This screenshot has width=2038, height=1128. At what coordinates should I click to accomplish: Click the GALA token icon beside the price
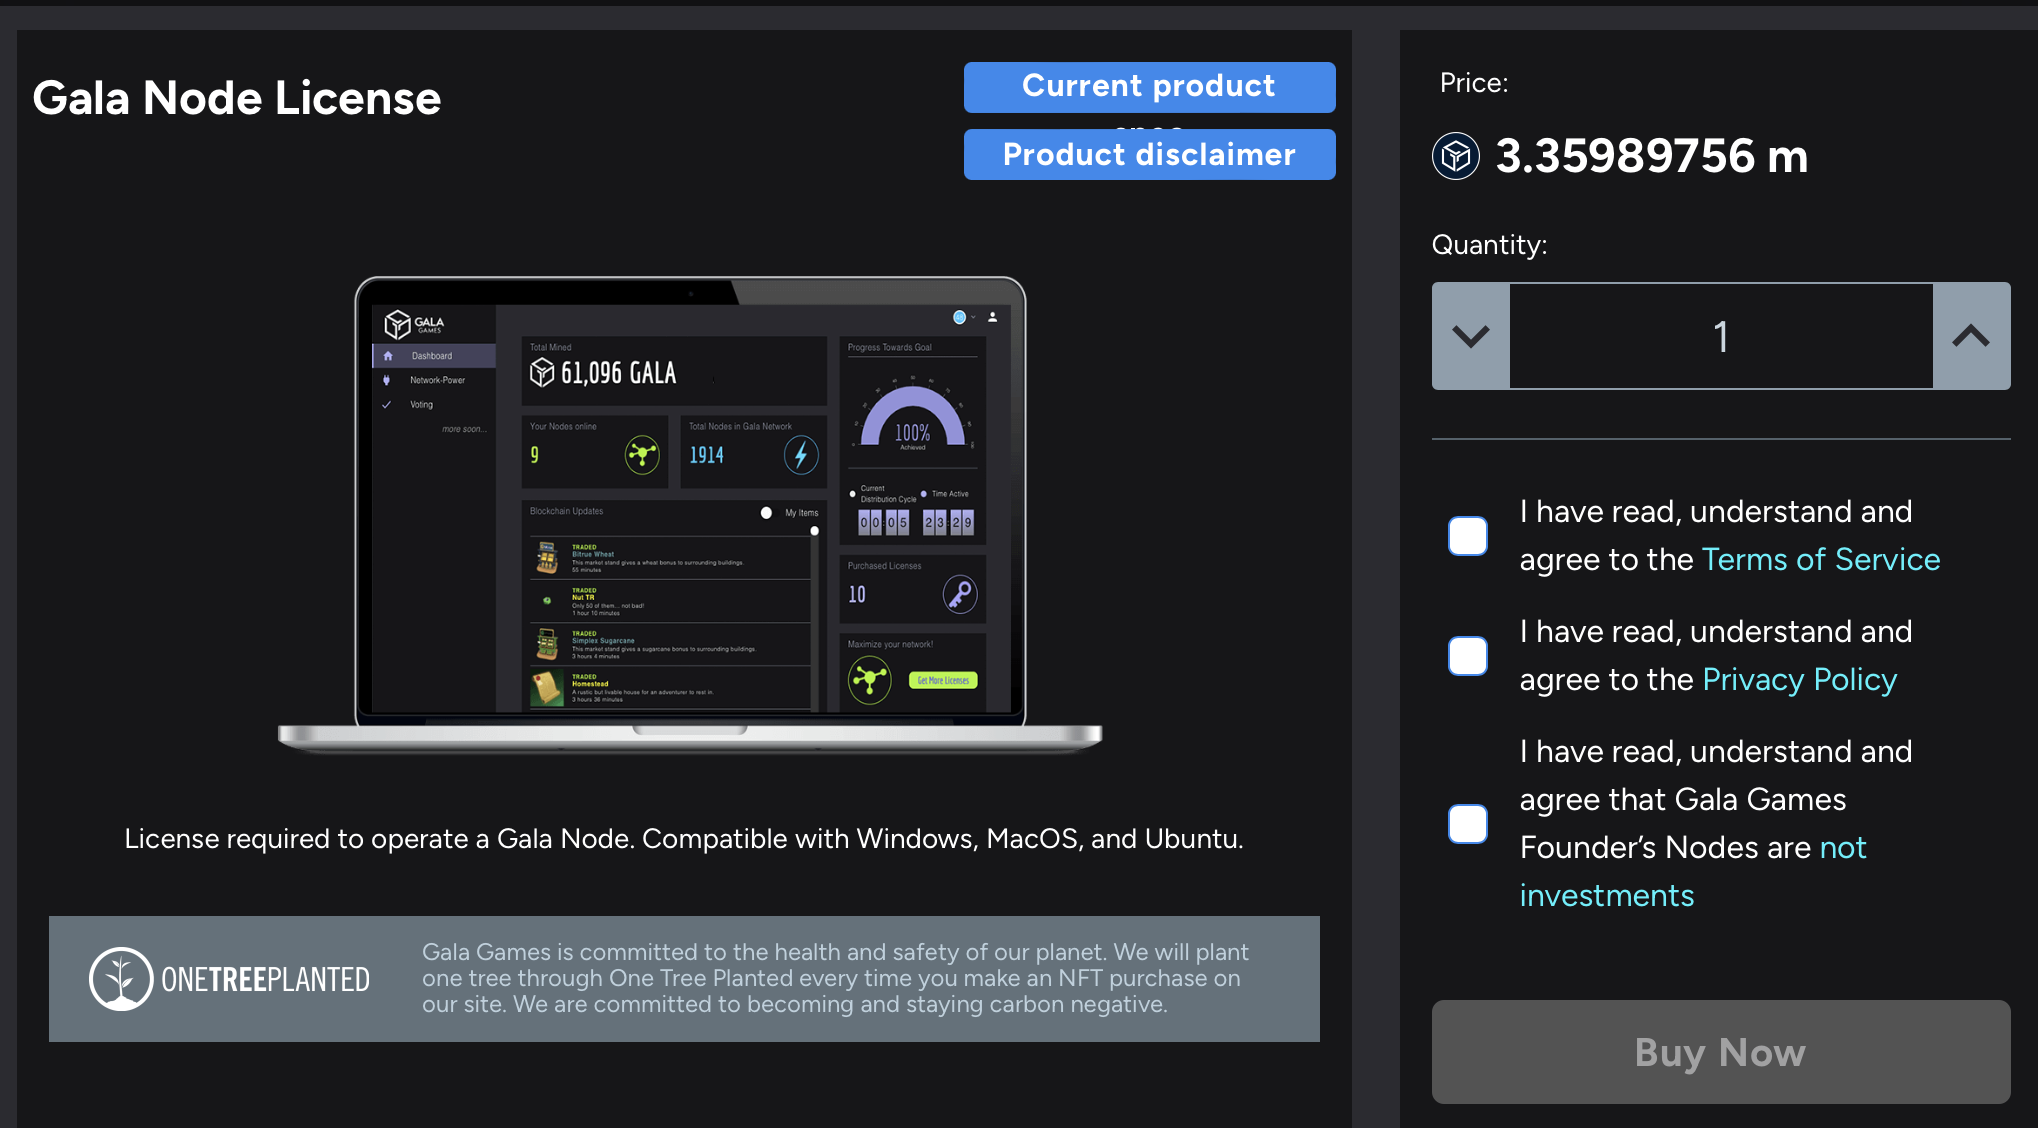[1456, 156]
